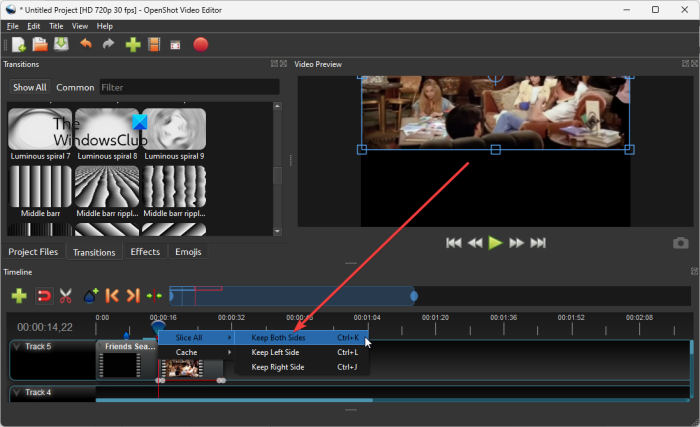
Task: Open the Title menu
Action: [56, 26]
